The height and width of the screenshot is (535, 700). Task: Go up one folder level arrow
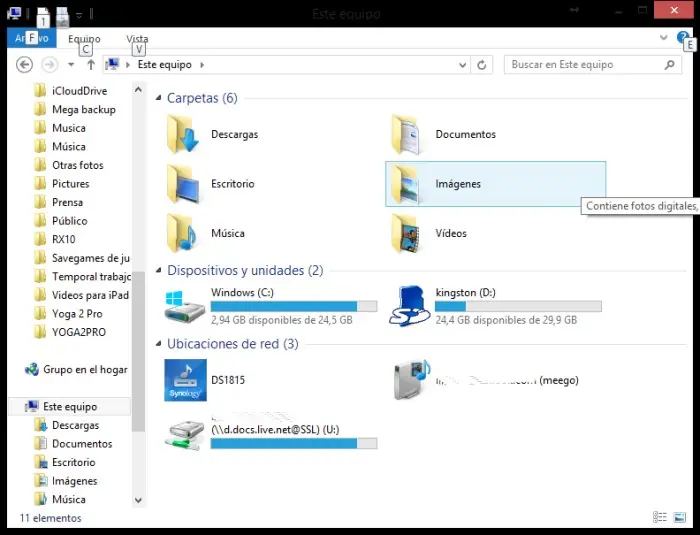(x=91, y=65)
